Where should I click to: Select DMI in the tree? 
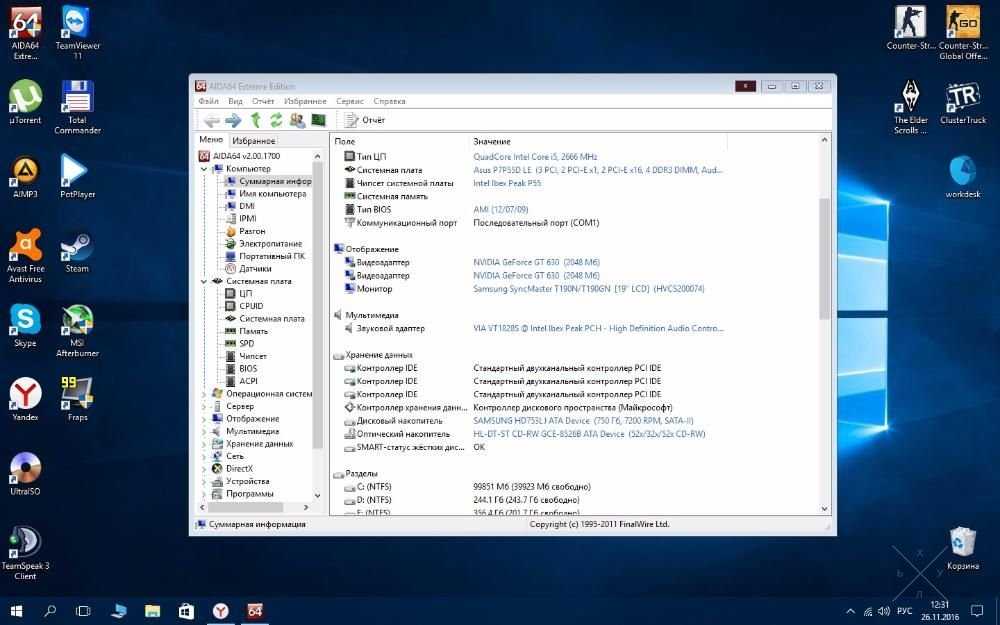247,206
